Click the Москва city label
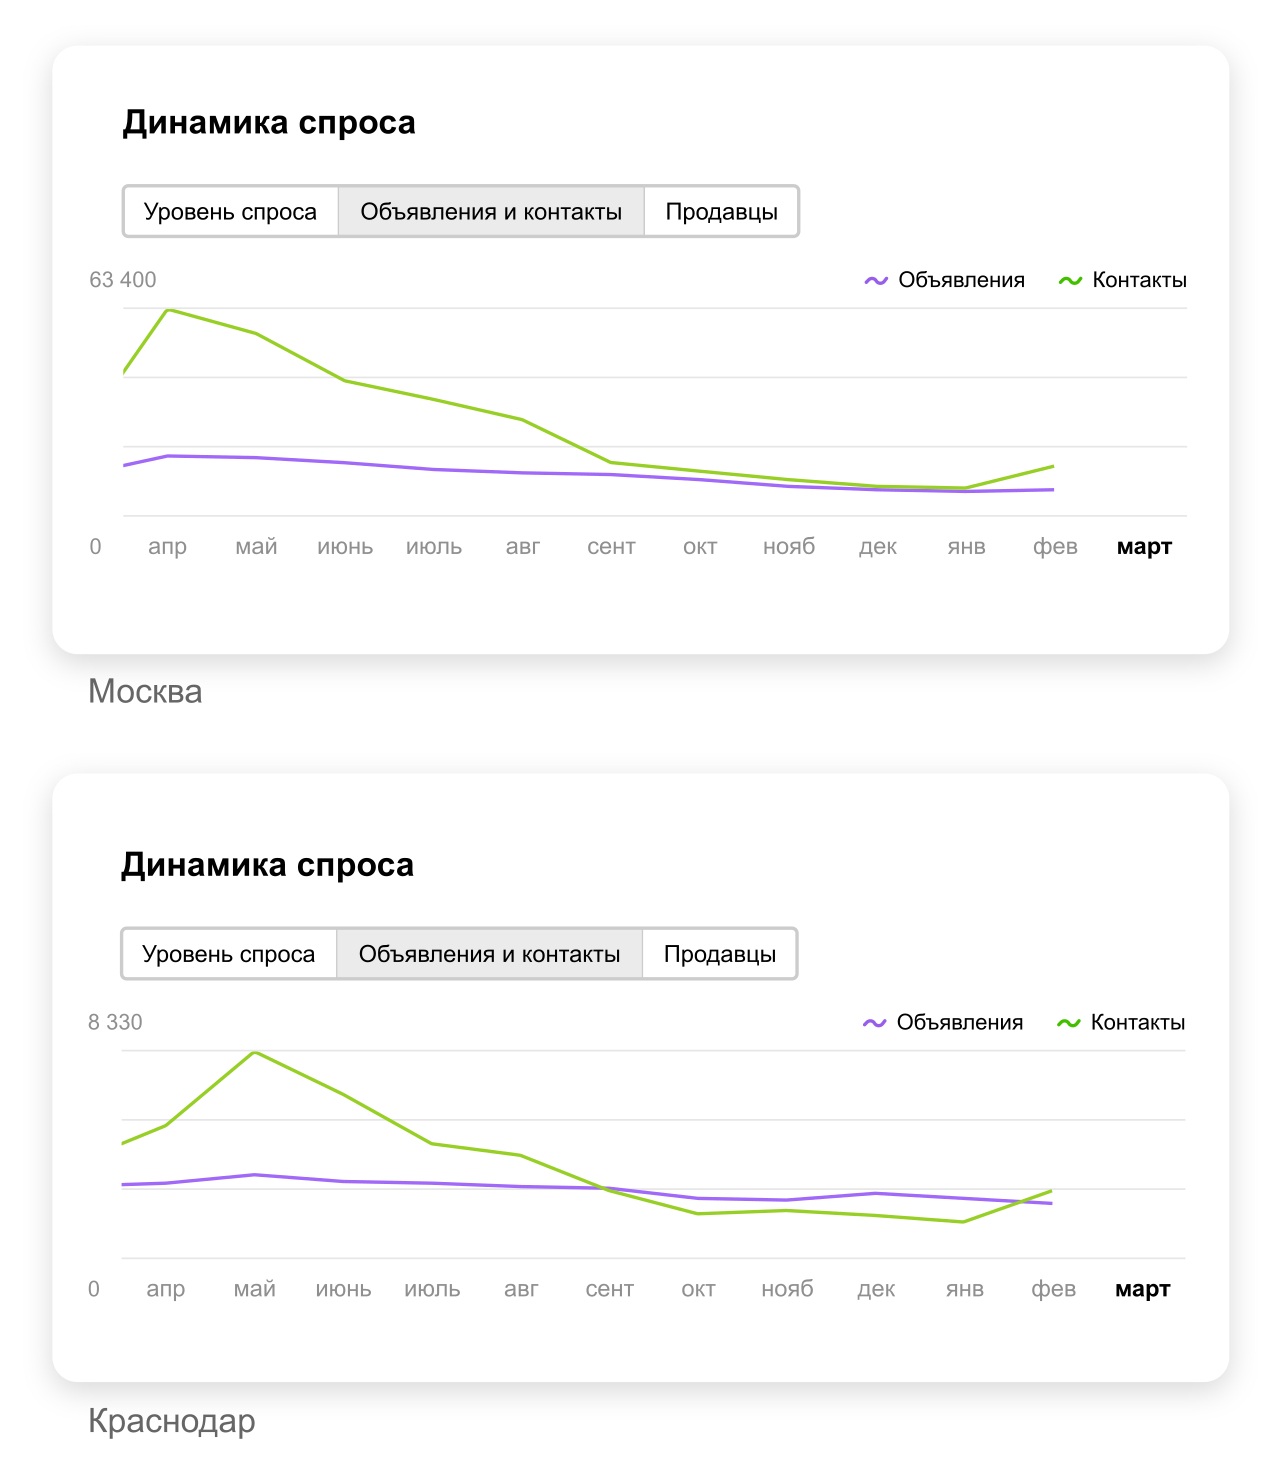This screenshot has width=1280, height=1476. click(146, 691)
